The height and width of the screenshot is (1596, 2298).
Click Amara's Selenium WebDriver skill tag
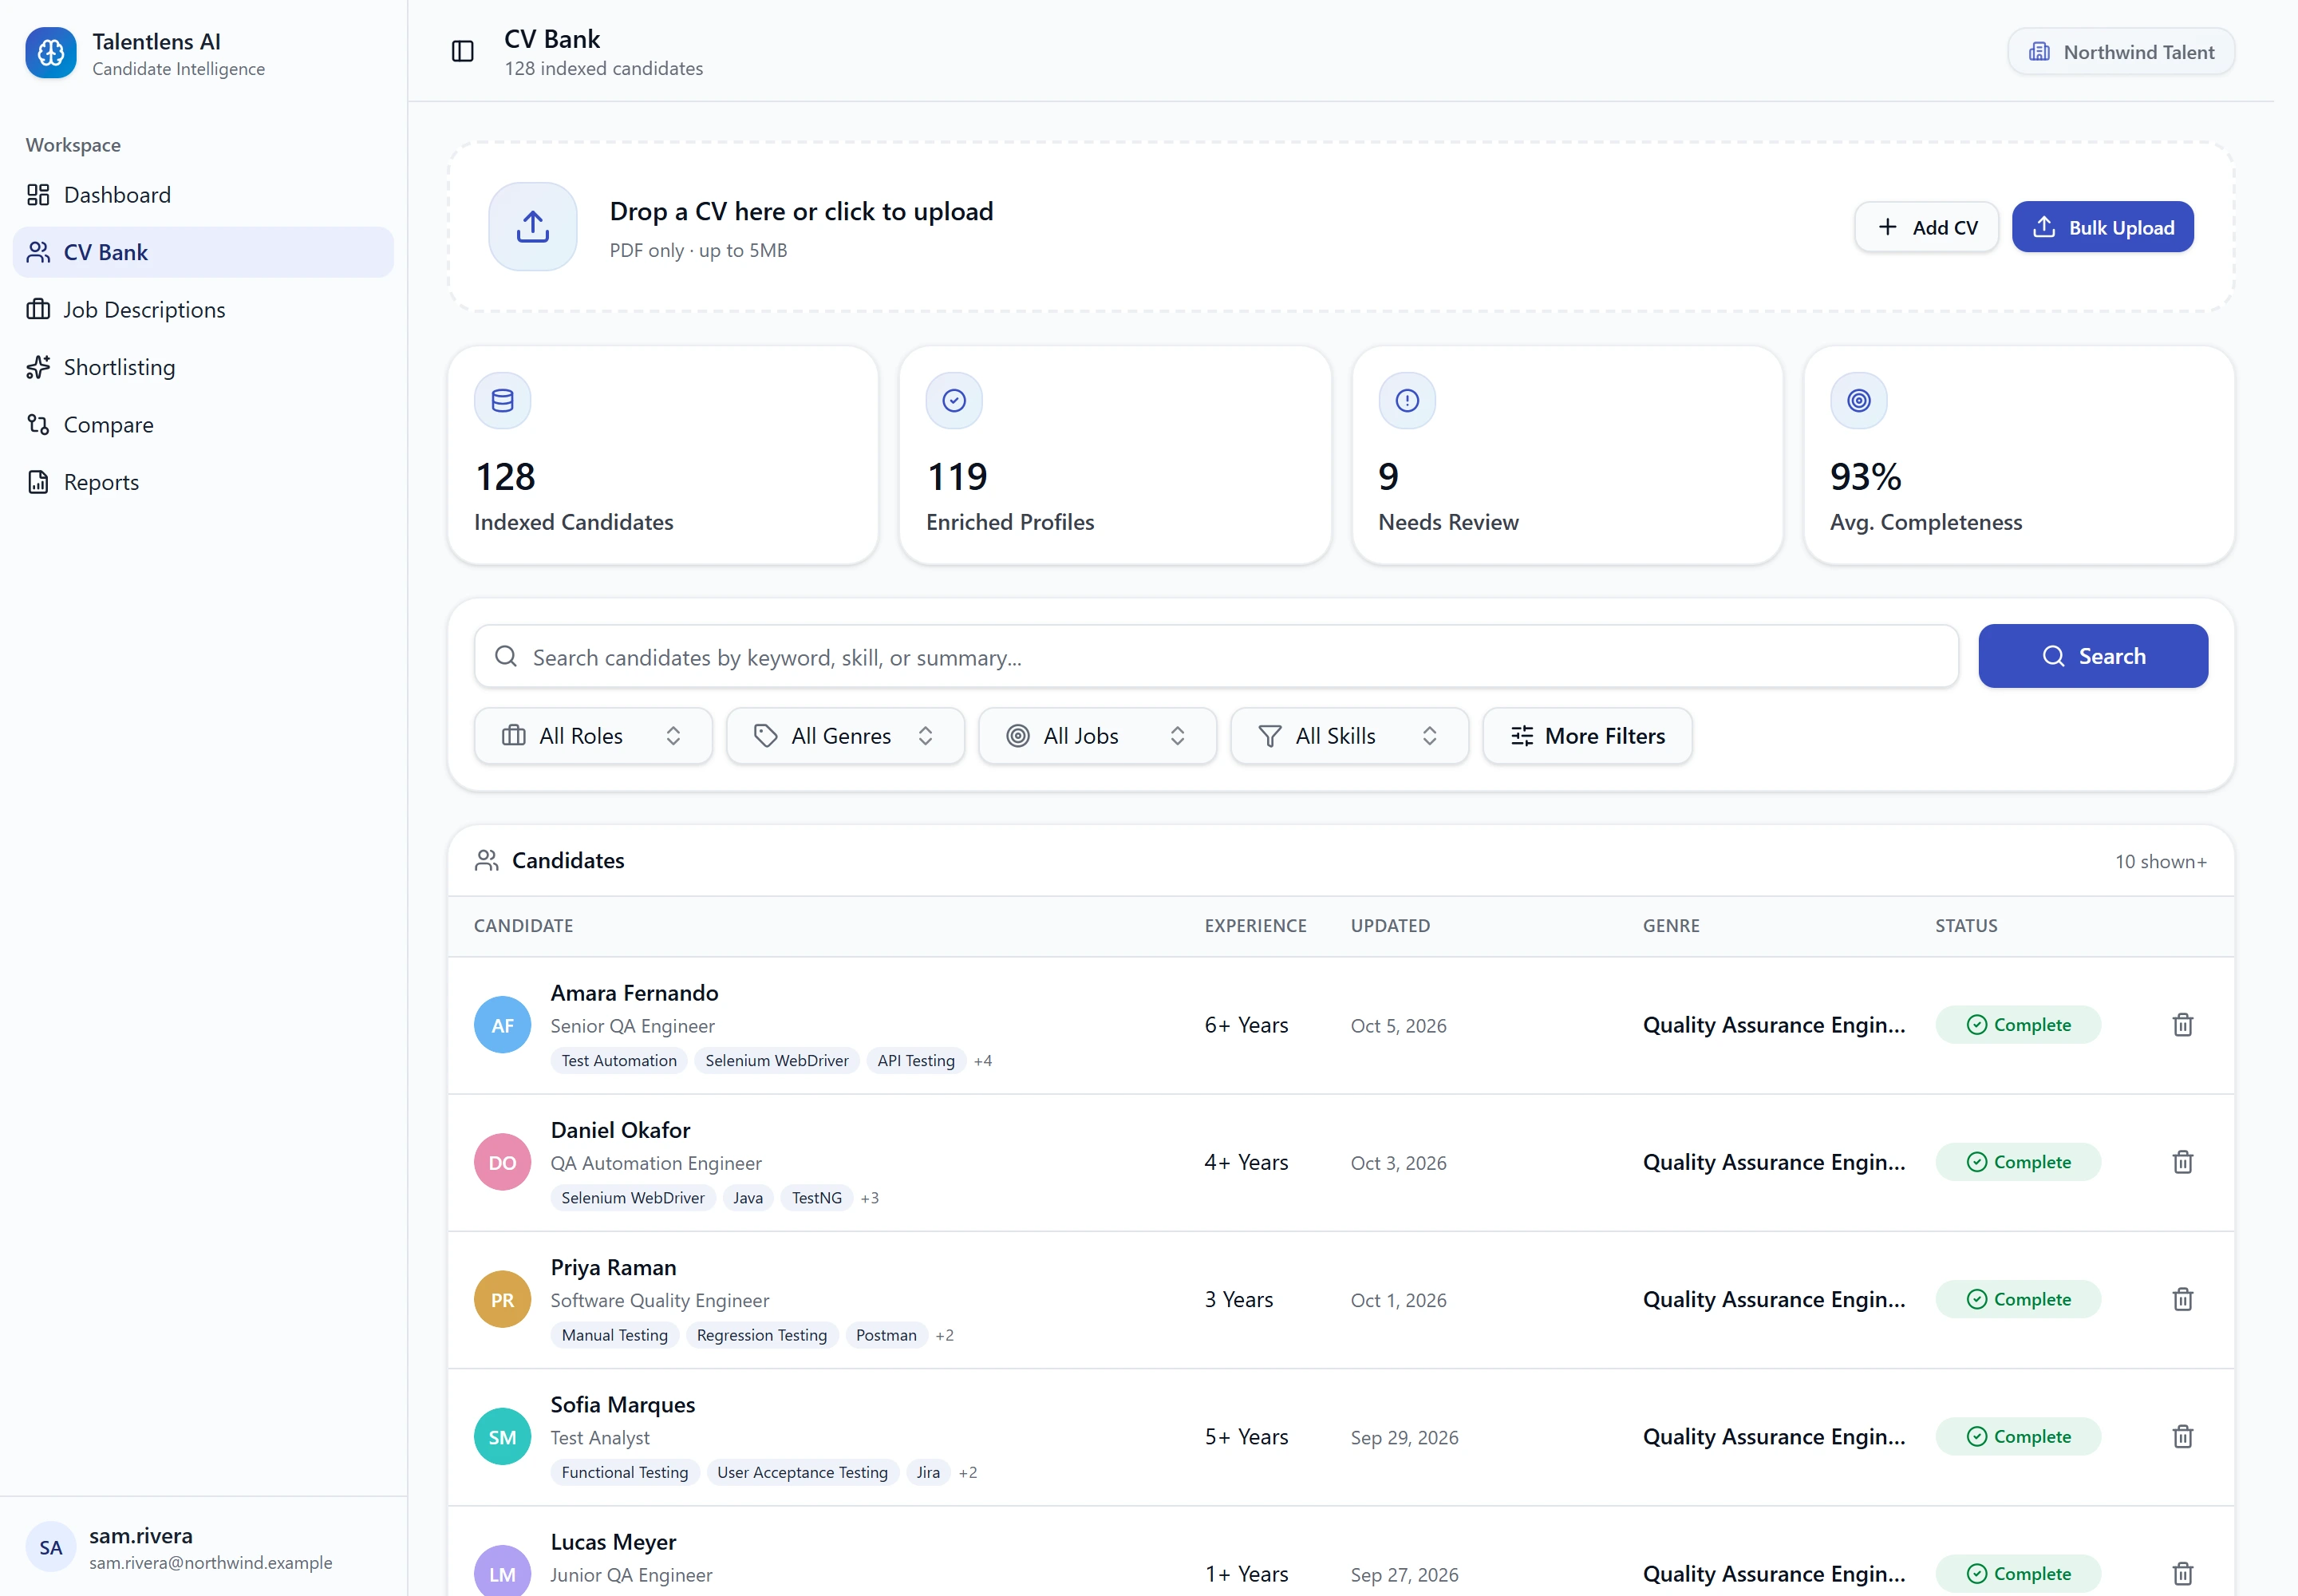[x=777, y=1061]
